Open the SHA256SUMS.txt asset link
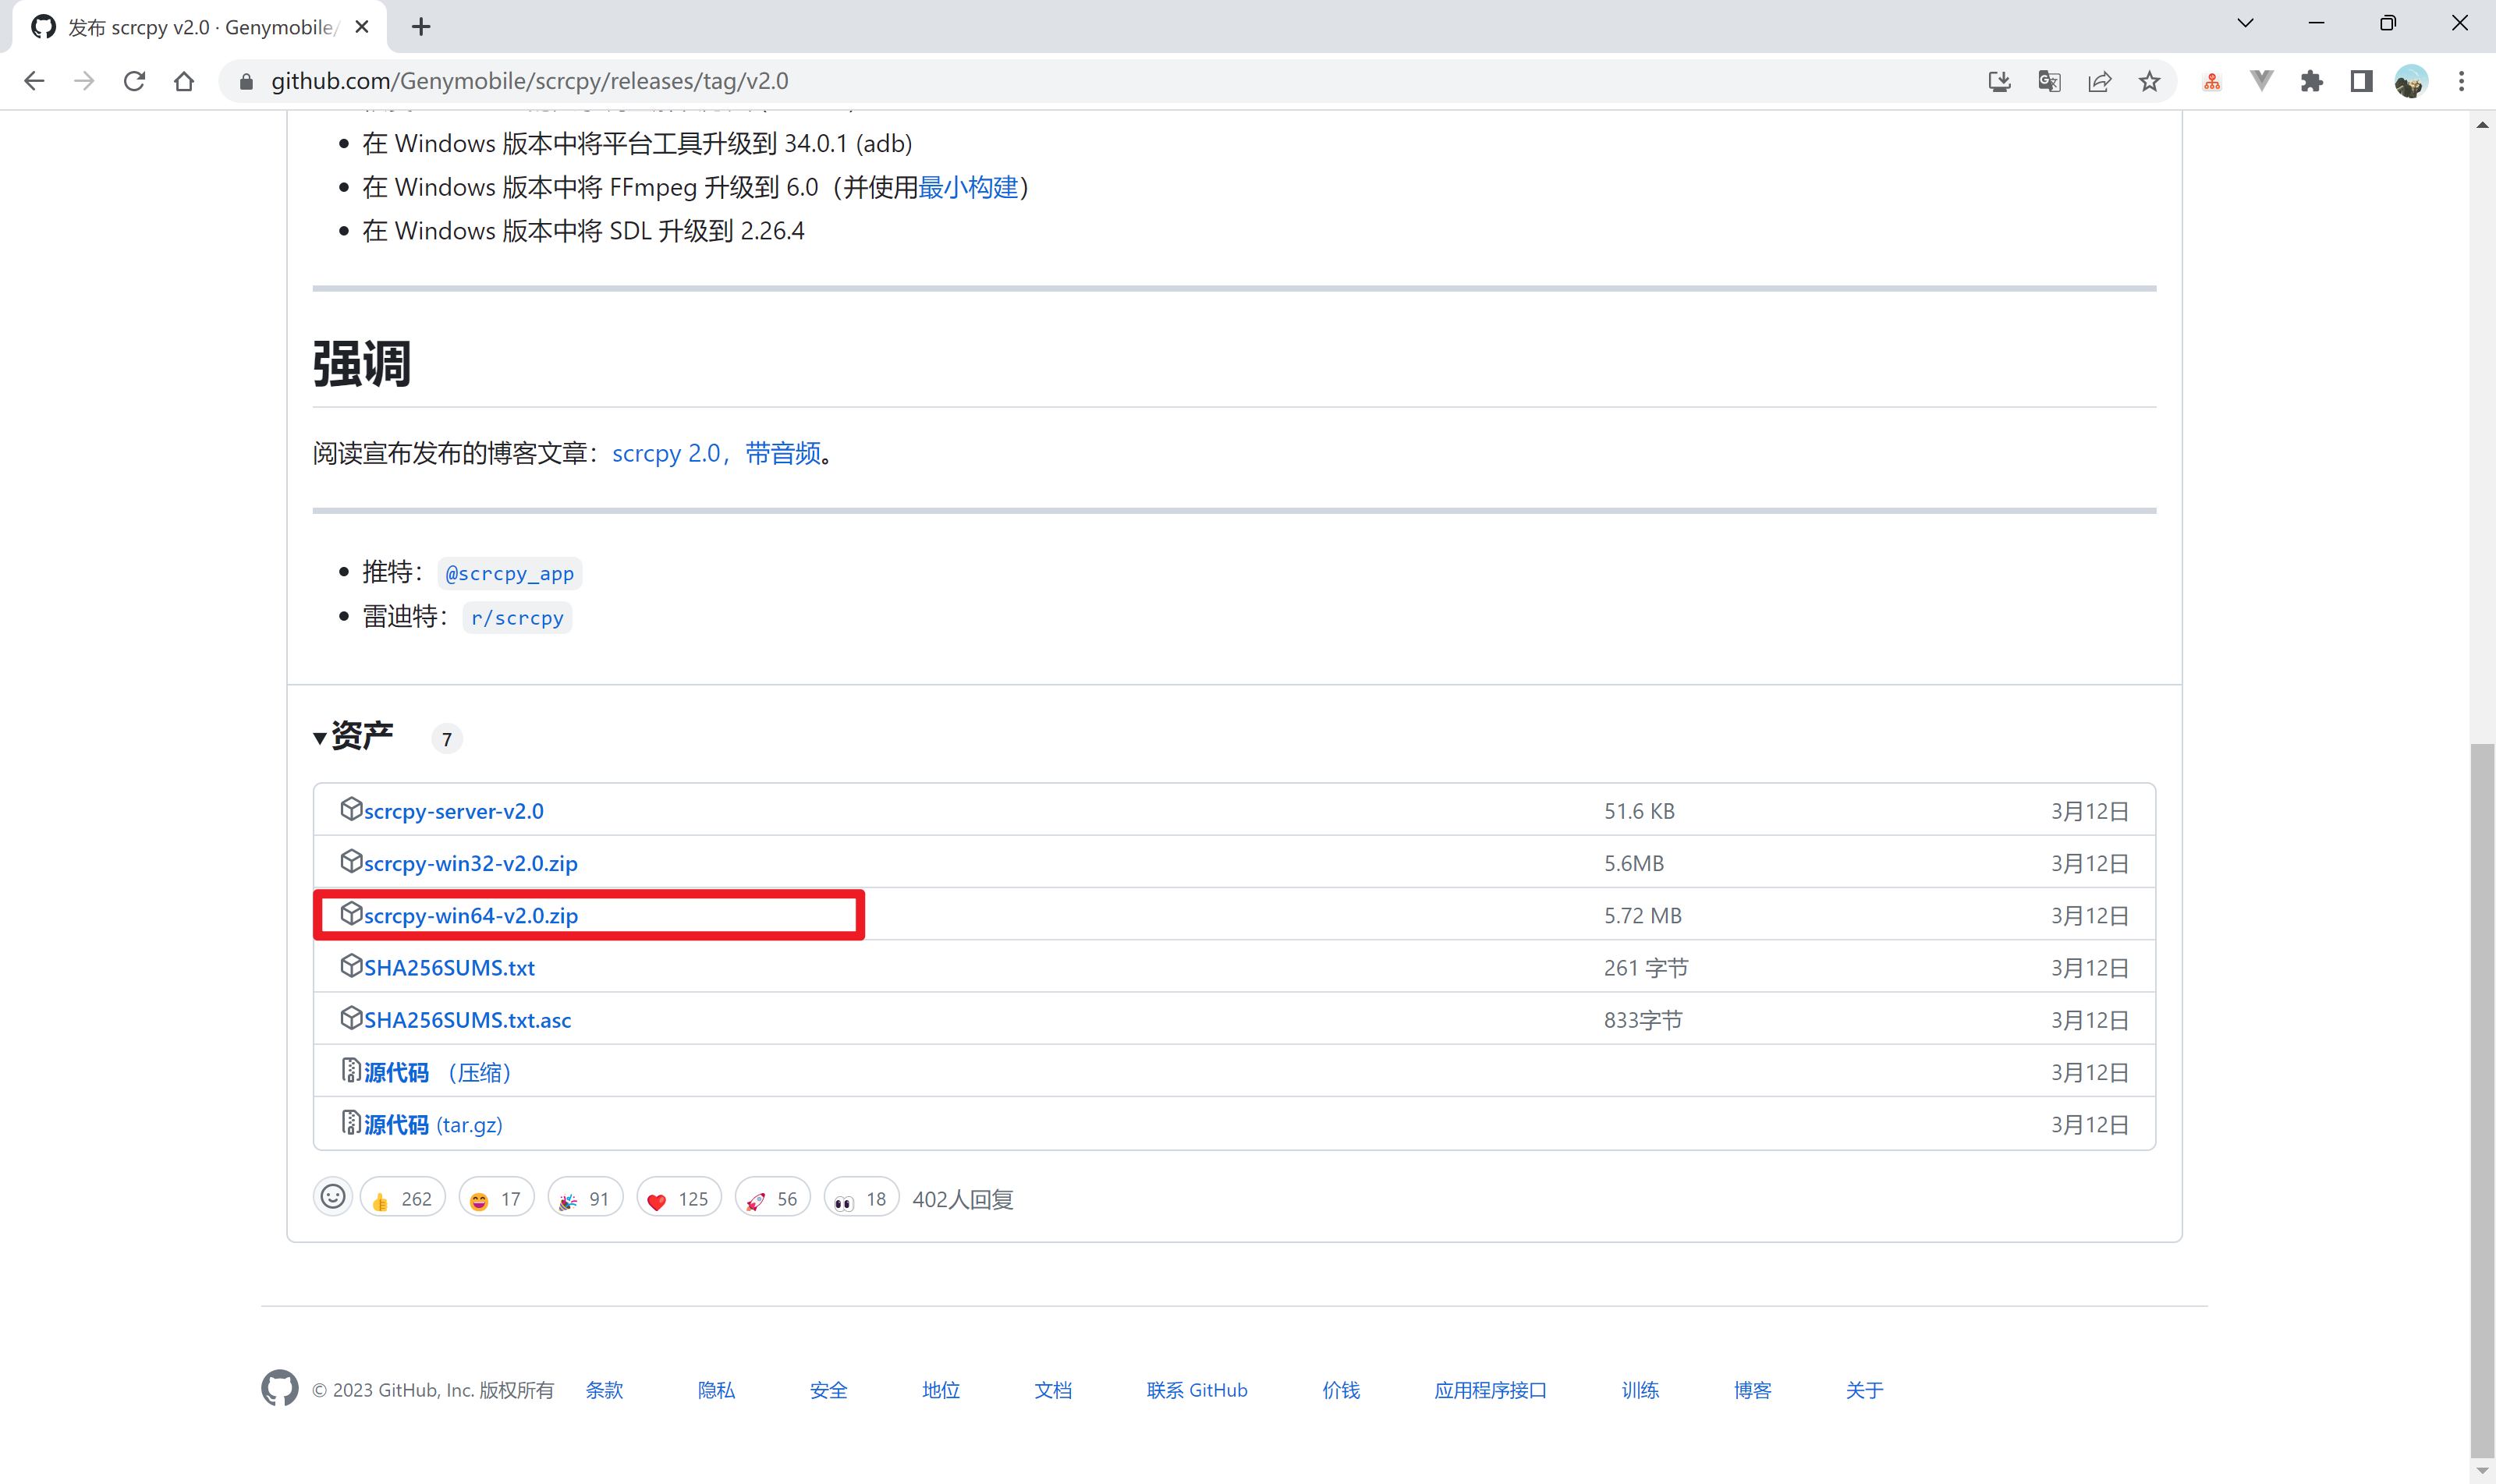 (x=449, y=967)
